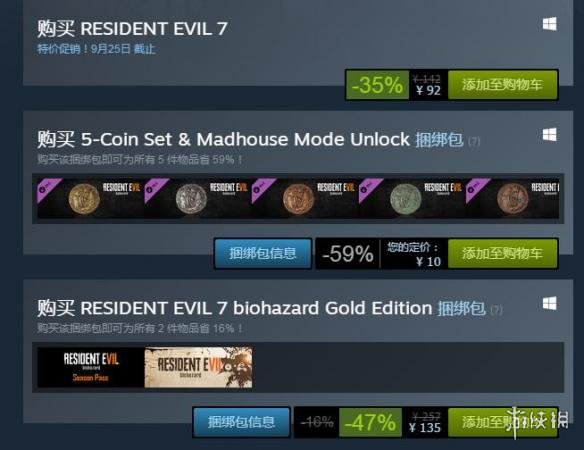Image resolution: width=584 pixels, height=450 pixels.
Task: Click Windows icon on Gold Edition row
Action: (x=549, y=303)
